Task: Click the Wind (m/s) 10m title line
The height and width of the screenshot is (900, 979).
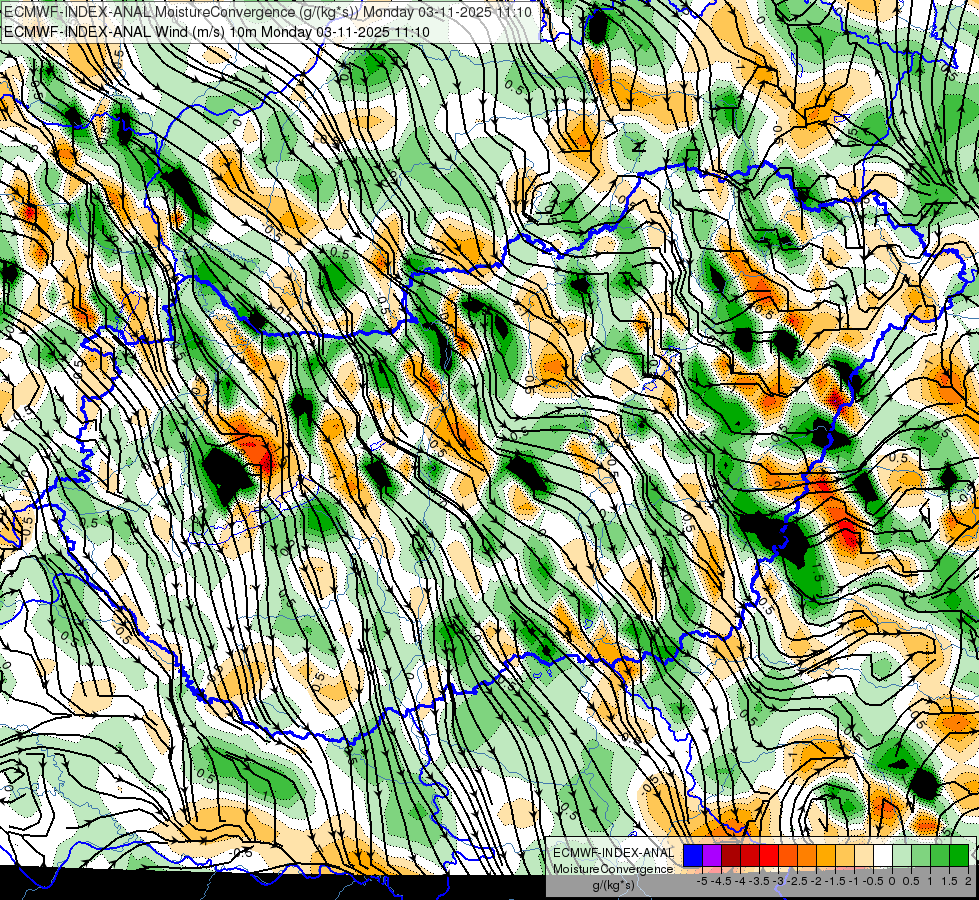Action: (216, 31)
